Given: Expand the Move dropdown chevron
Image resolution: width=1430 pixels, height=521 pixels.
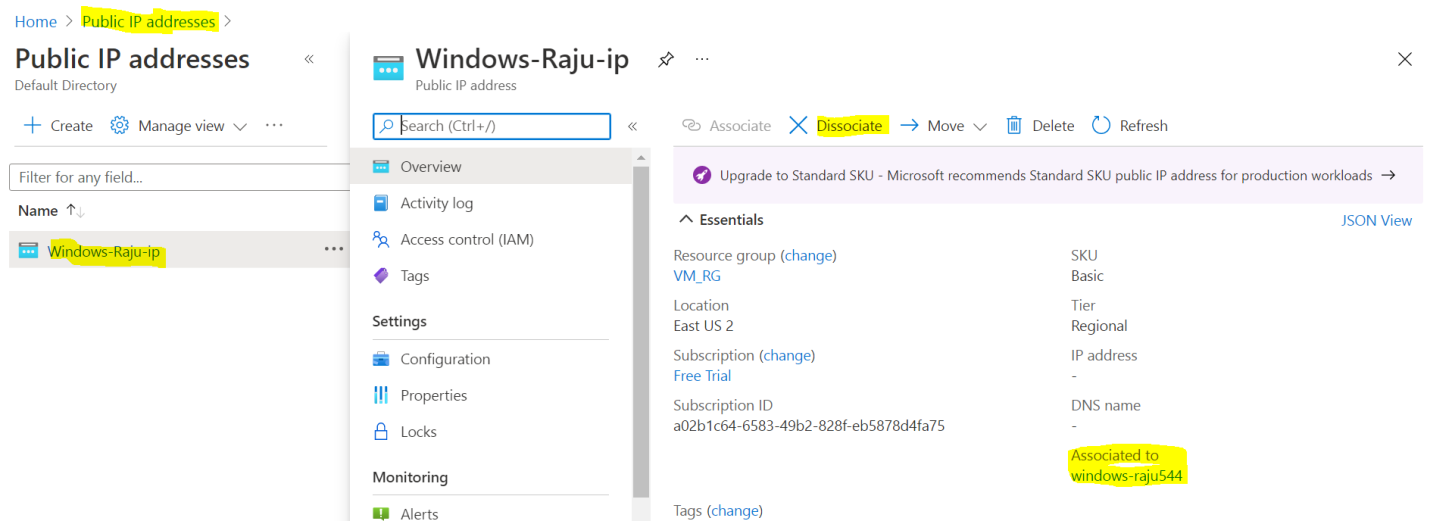Looking at the screenshot, I should [x=980, y=127].
